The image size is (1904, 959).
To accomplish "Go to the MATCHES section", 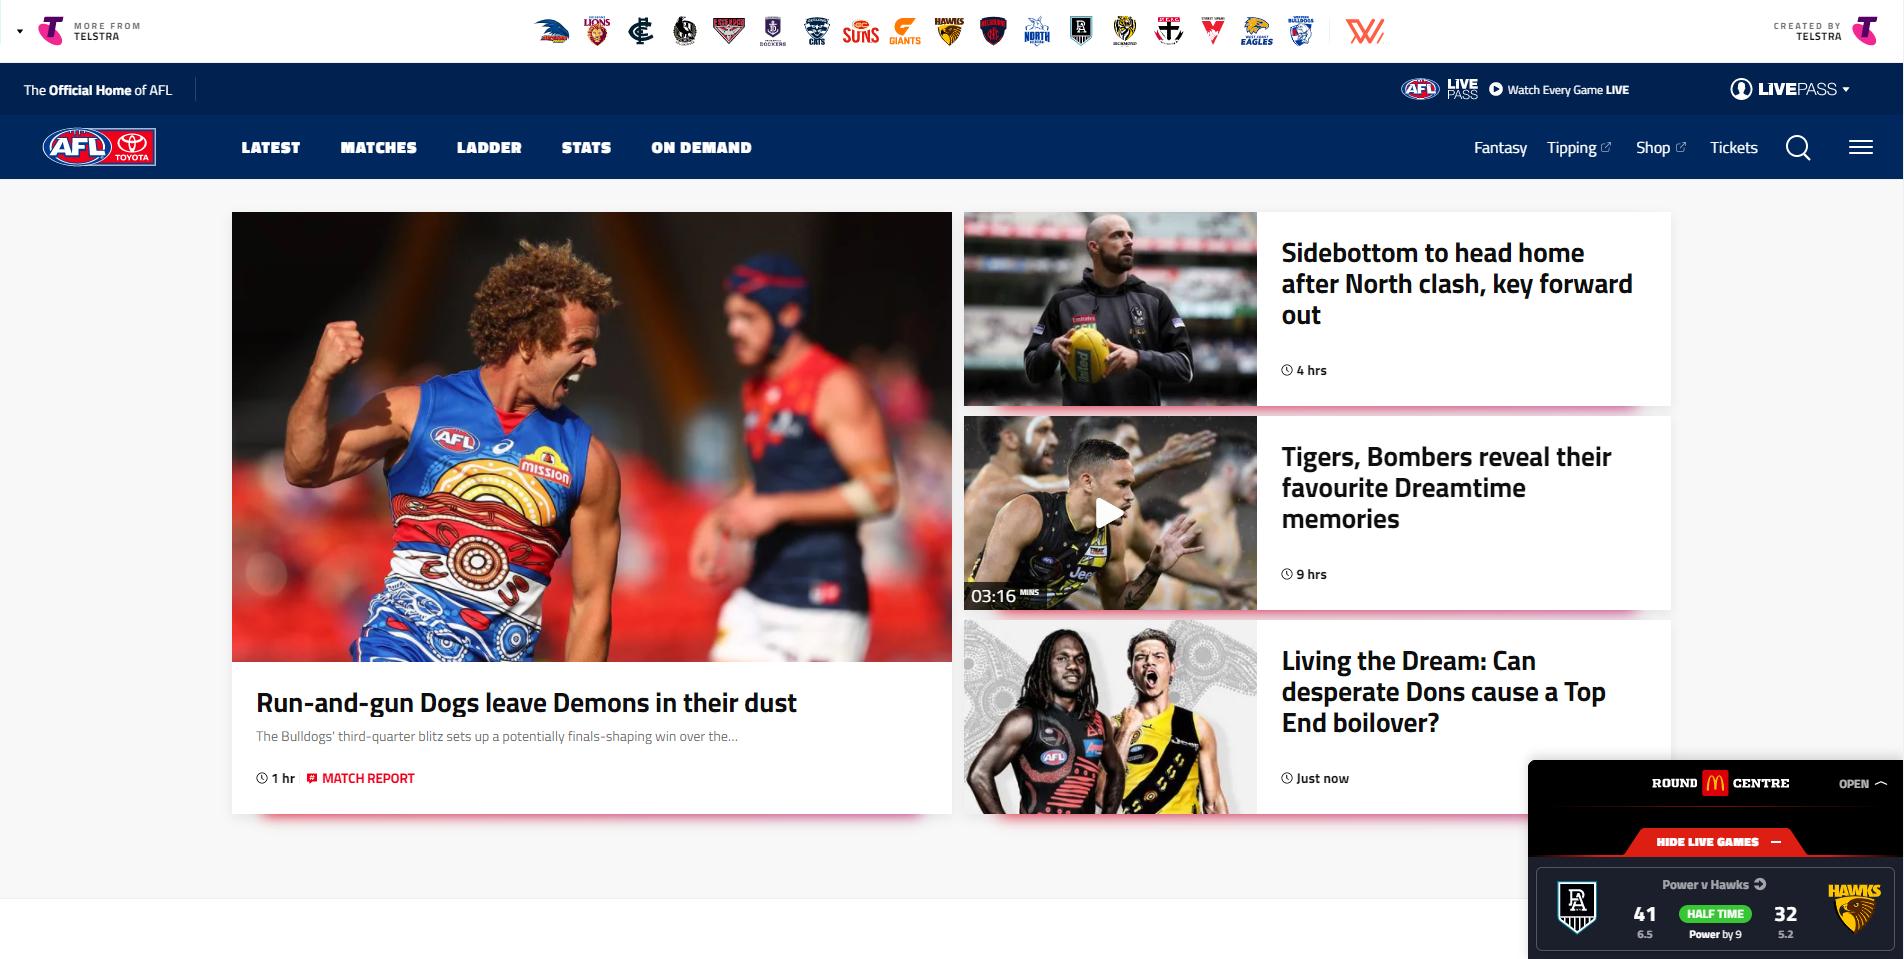I will 378,148.
